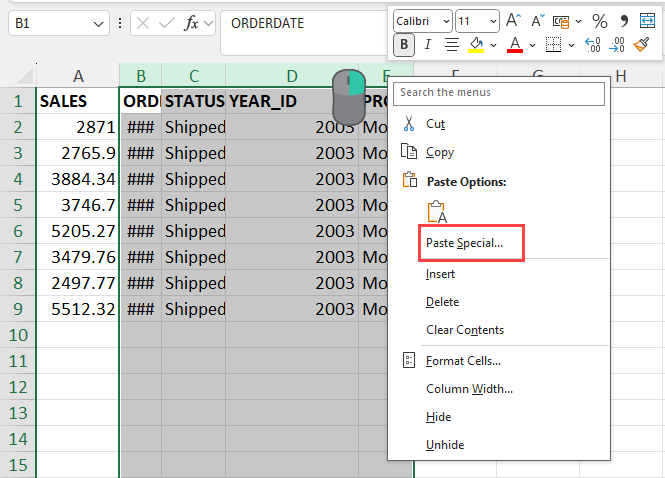Click the Decrease Font Size icon
Viewport: 665px width, 478px height.
(x=538, y=20)
